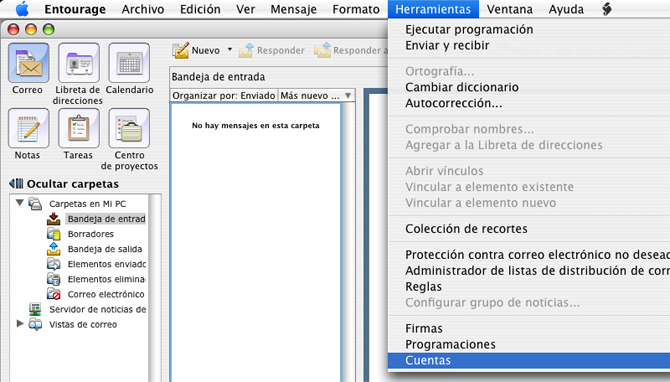Open the Tareas tasks icon

[79, 128]
